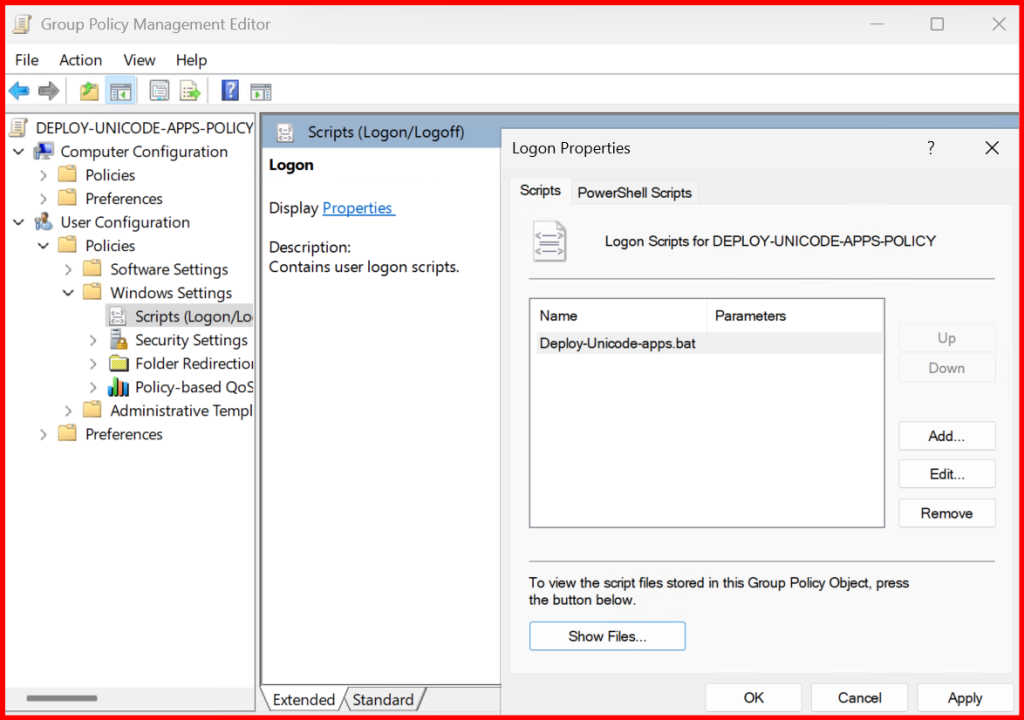
Task: Select Deploy-Unicode-apps.bat in scripts list
Action: (x=617, y=343)
